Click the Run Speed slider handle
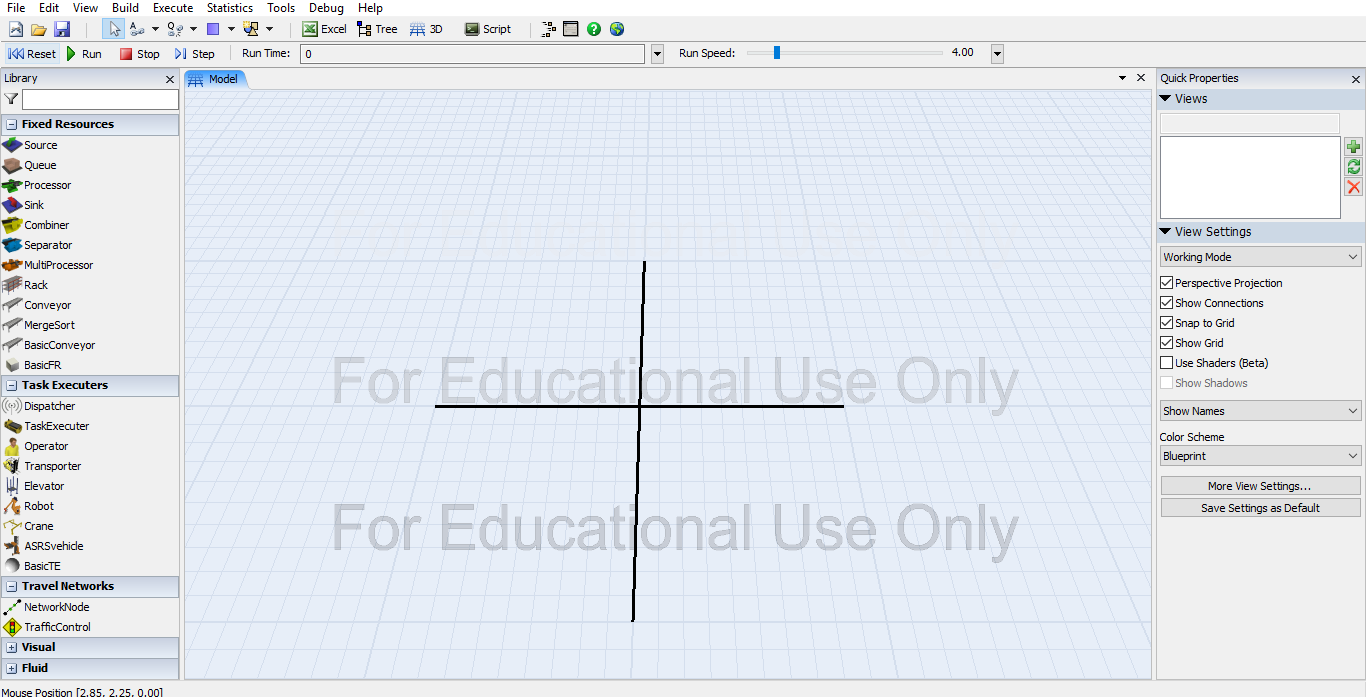 (777, 53)
